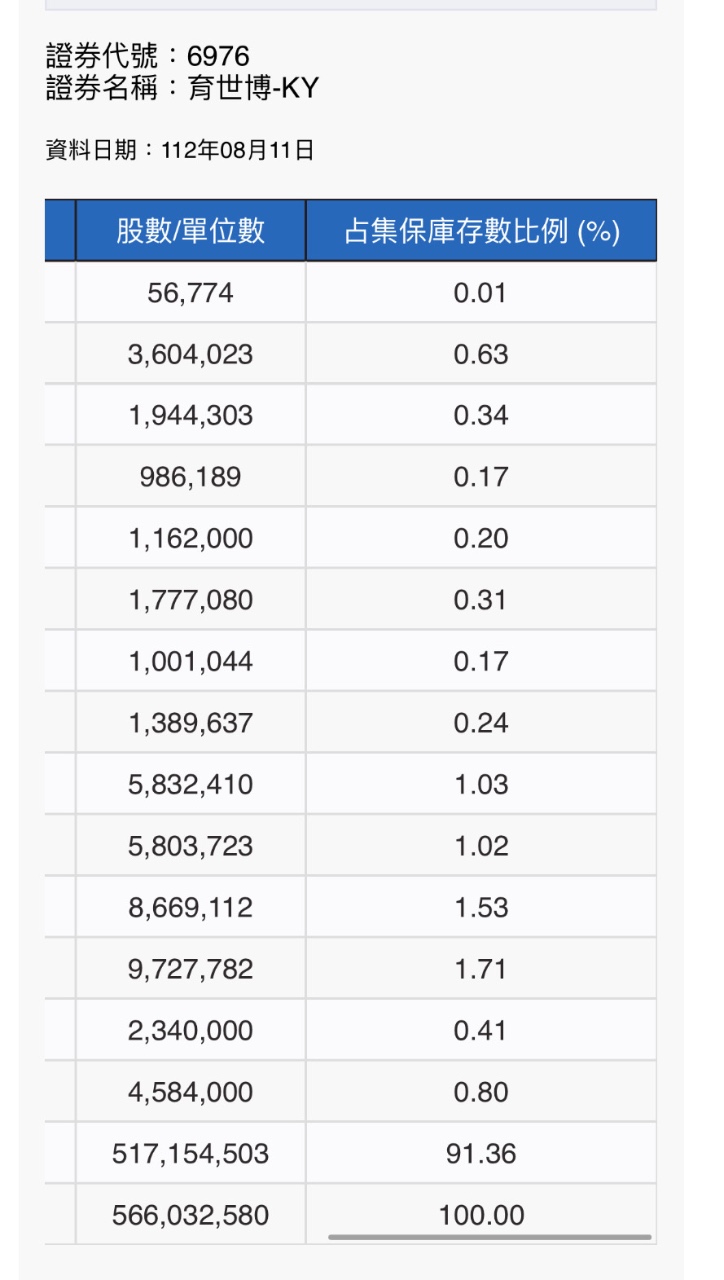724x1280 pixels.
Task: Click the 股數/單位數 column header
Action: [x=190, y=231]
